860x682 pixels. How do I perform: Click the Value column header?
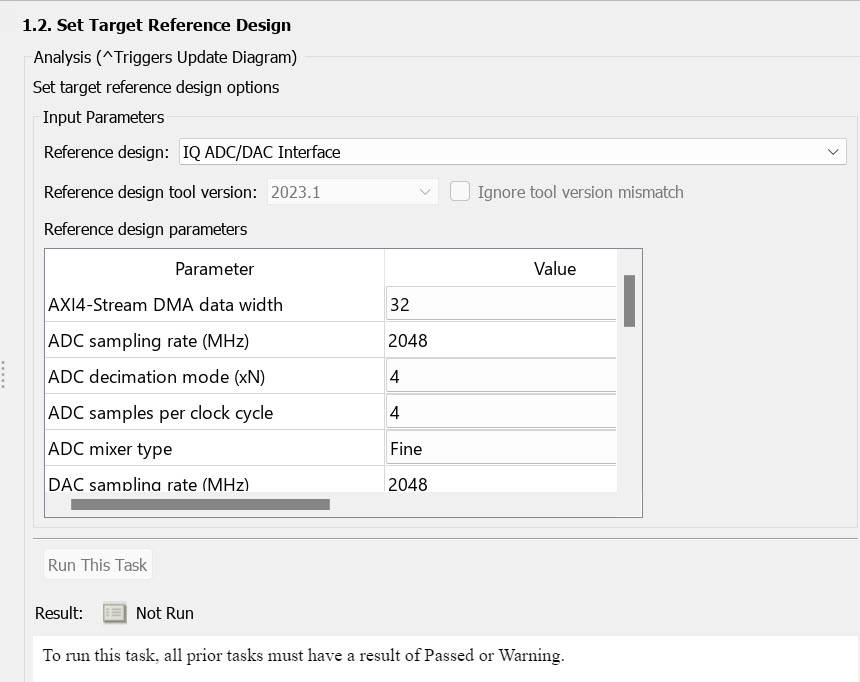(x=554, y=268)
